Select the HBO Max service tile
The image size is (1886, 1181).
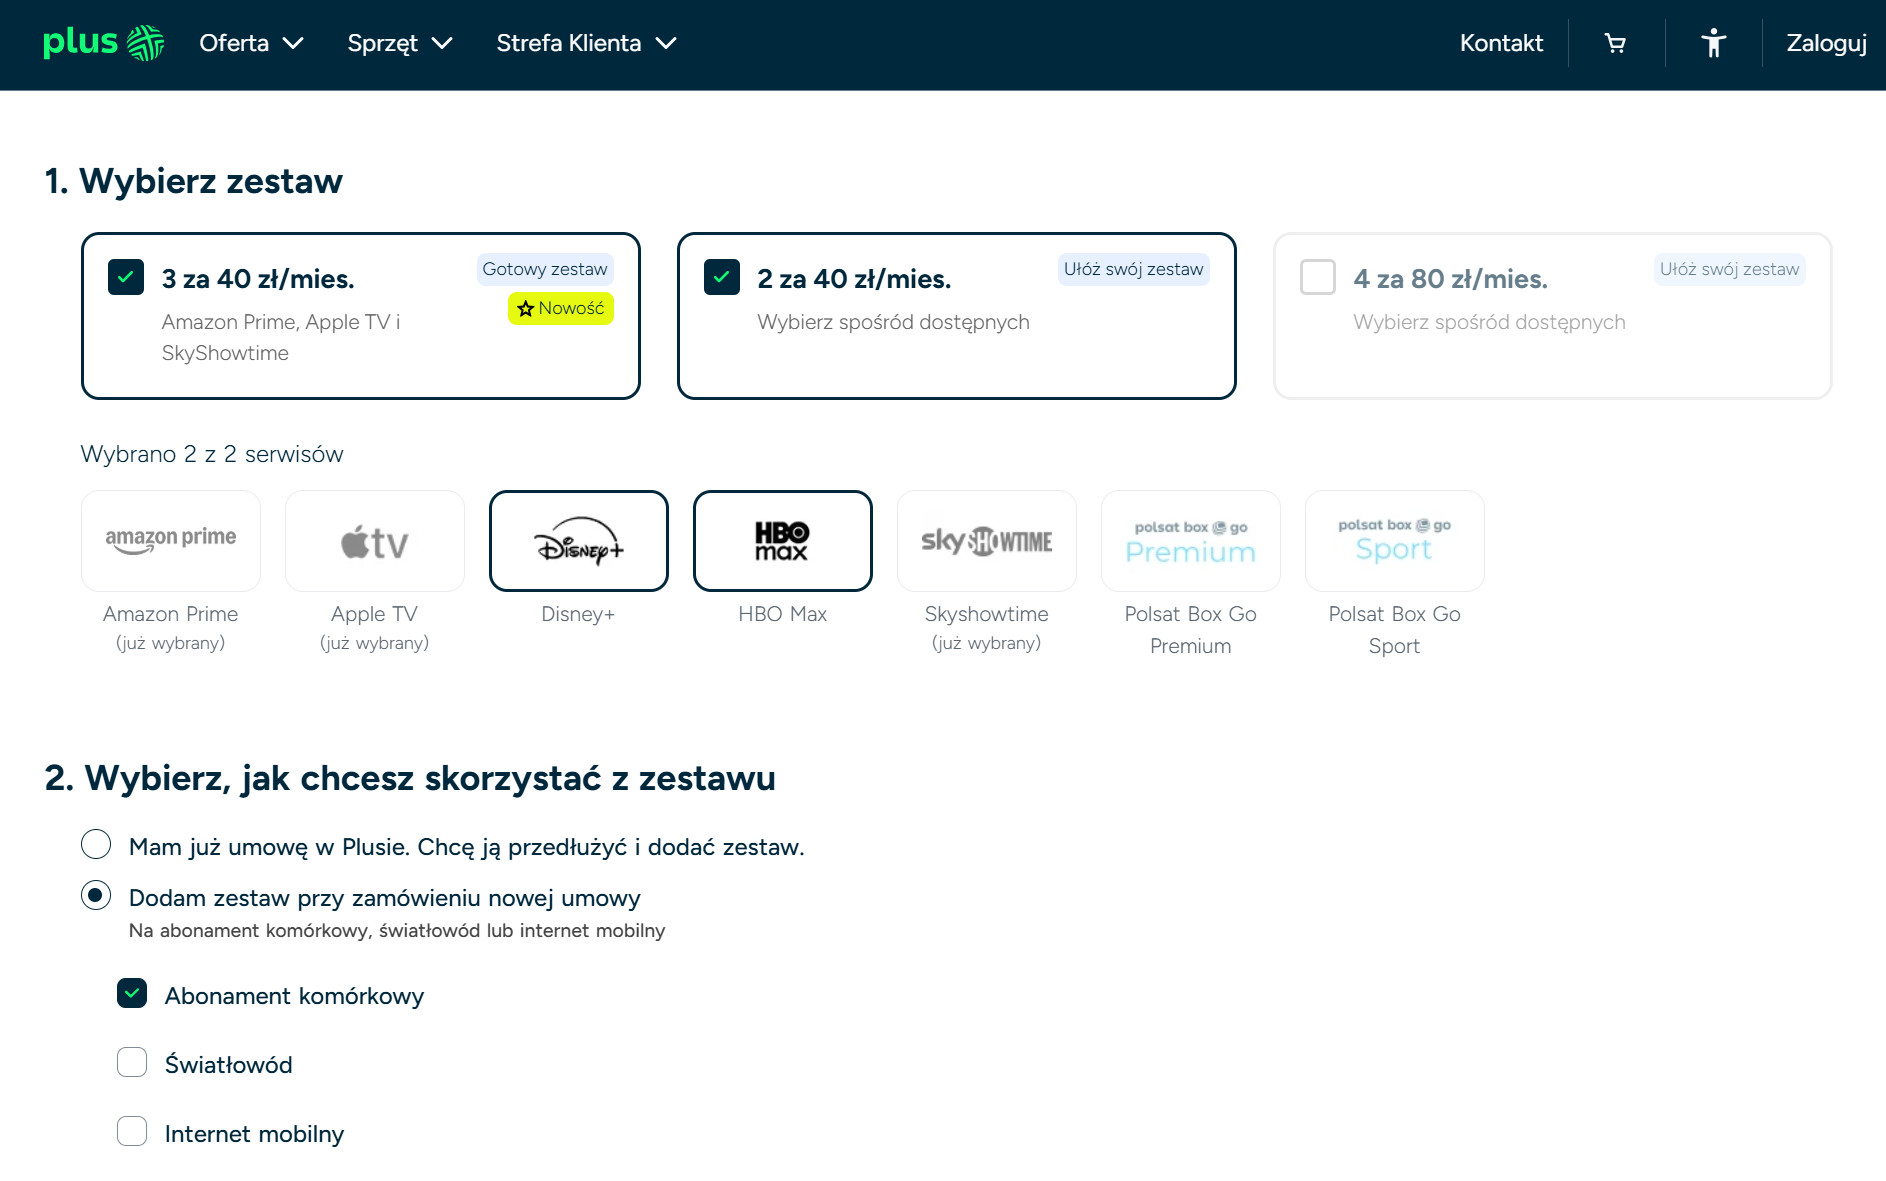click(x=782, y=541)
